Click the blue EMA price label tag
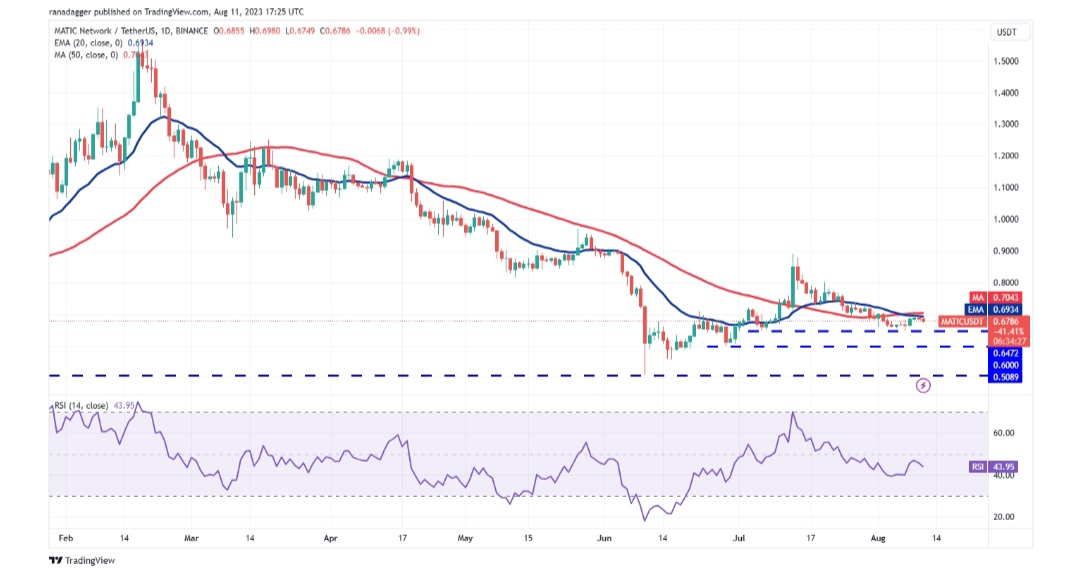 point(1004,310)
